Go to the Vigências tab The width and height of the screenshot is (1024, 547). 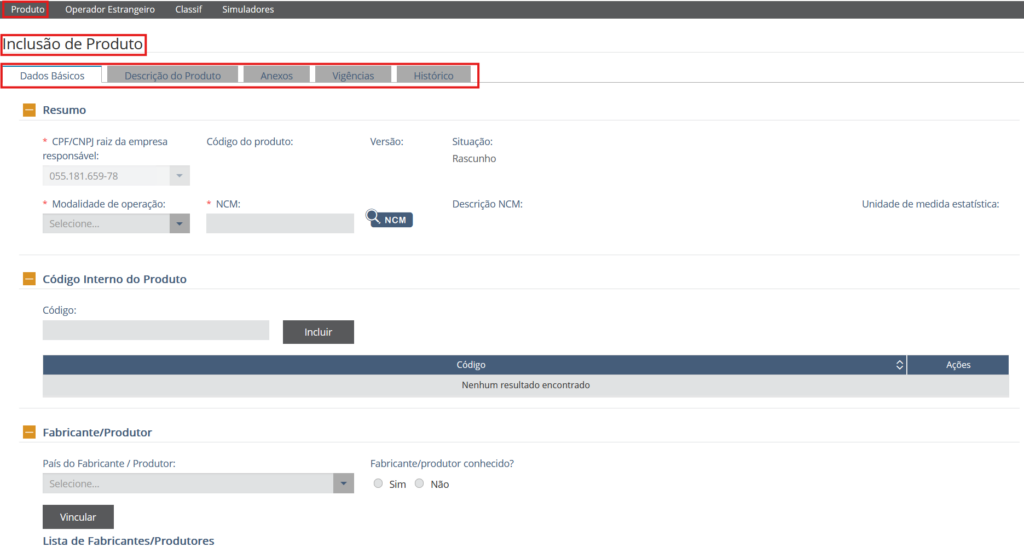(353, 76)
